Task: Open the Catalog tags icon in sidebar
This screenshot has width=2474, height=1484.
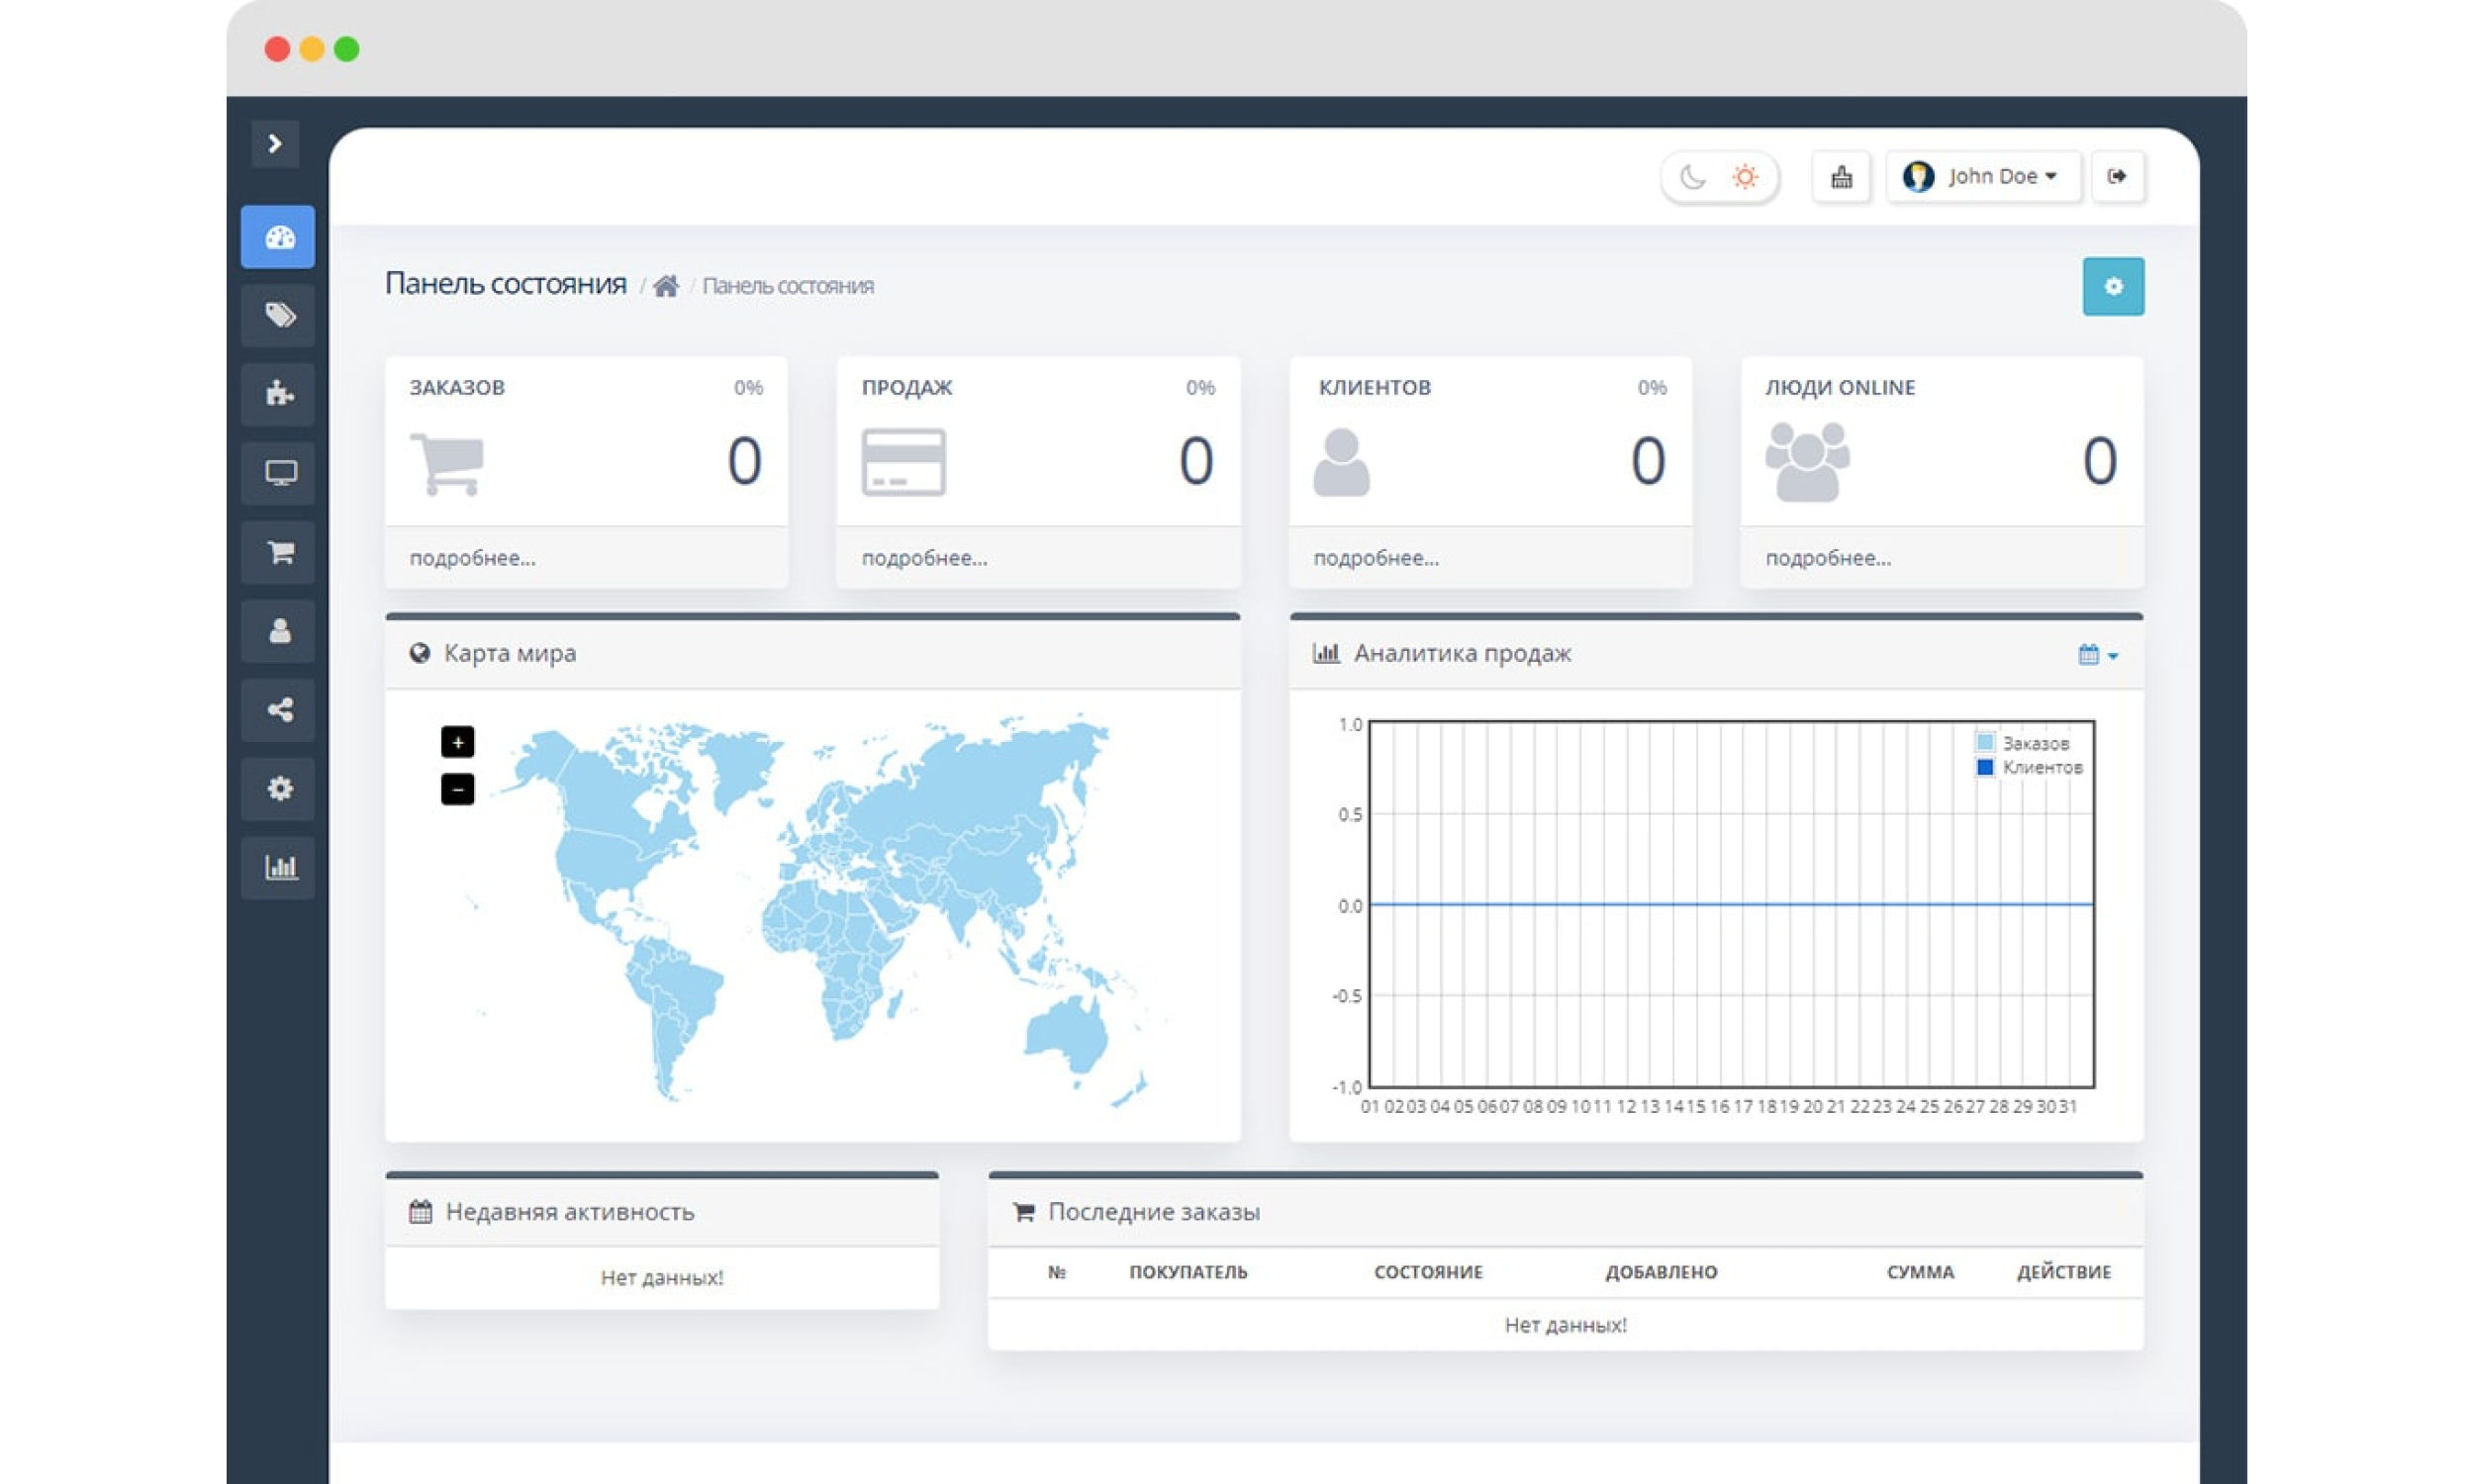Action: 278,315
